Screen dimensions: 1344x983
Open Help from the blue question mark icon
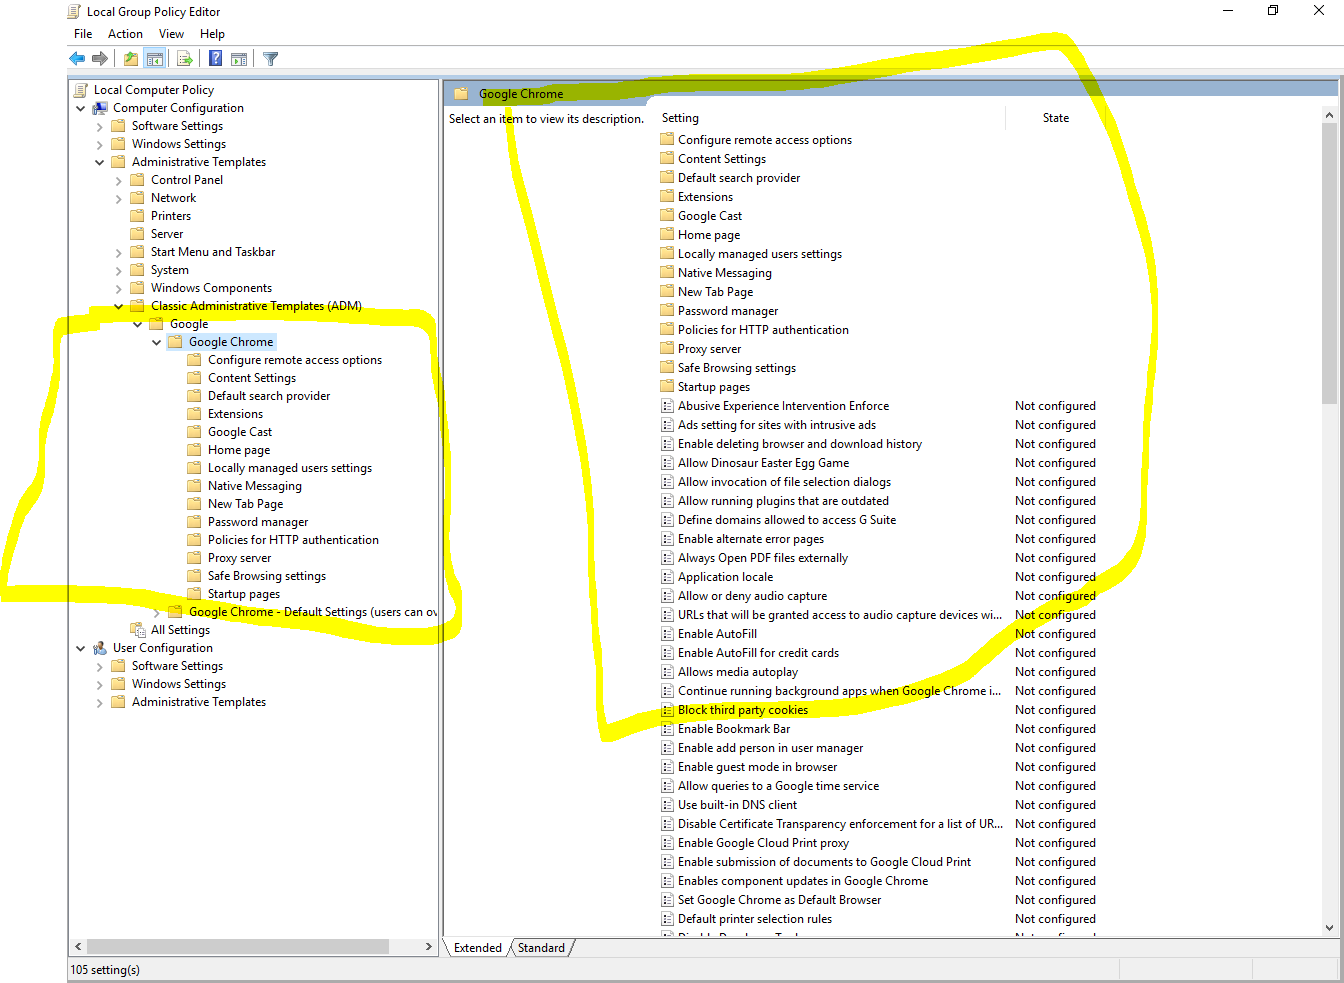[x=215, y=59]
